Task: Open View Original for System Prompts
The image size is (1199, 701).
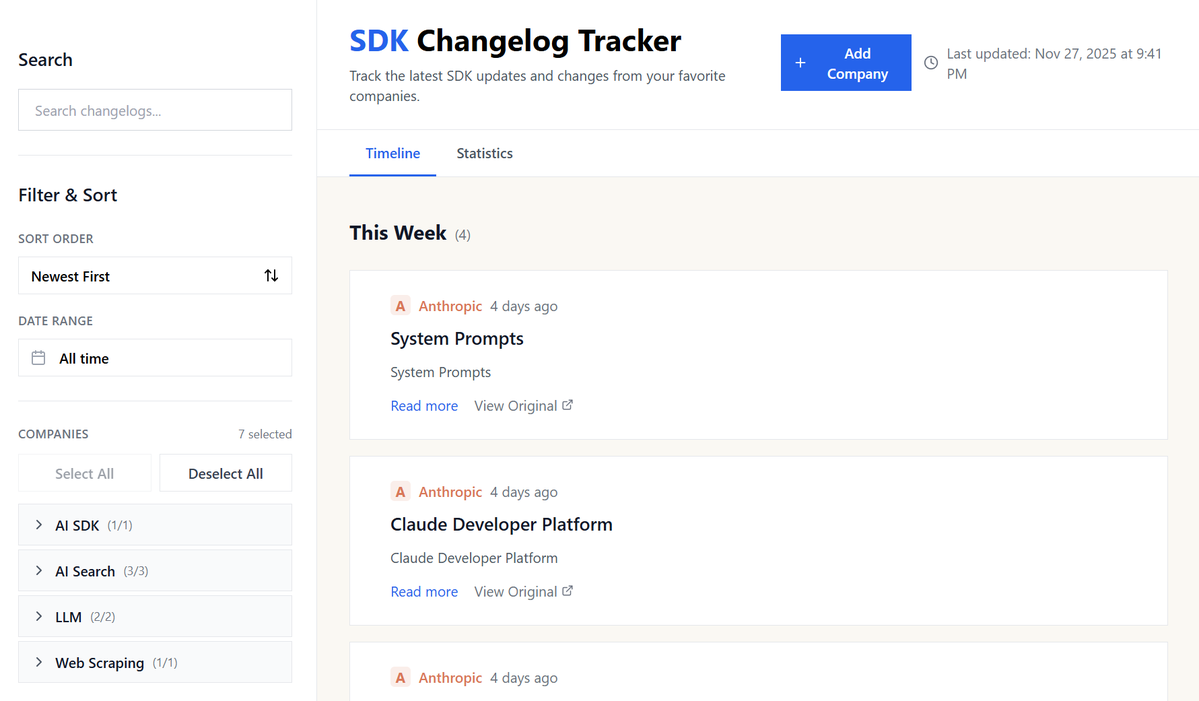Action: [523, 406]
